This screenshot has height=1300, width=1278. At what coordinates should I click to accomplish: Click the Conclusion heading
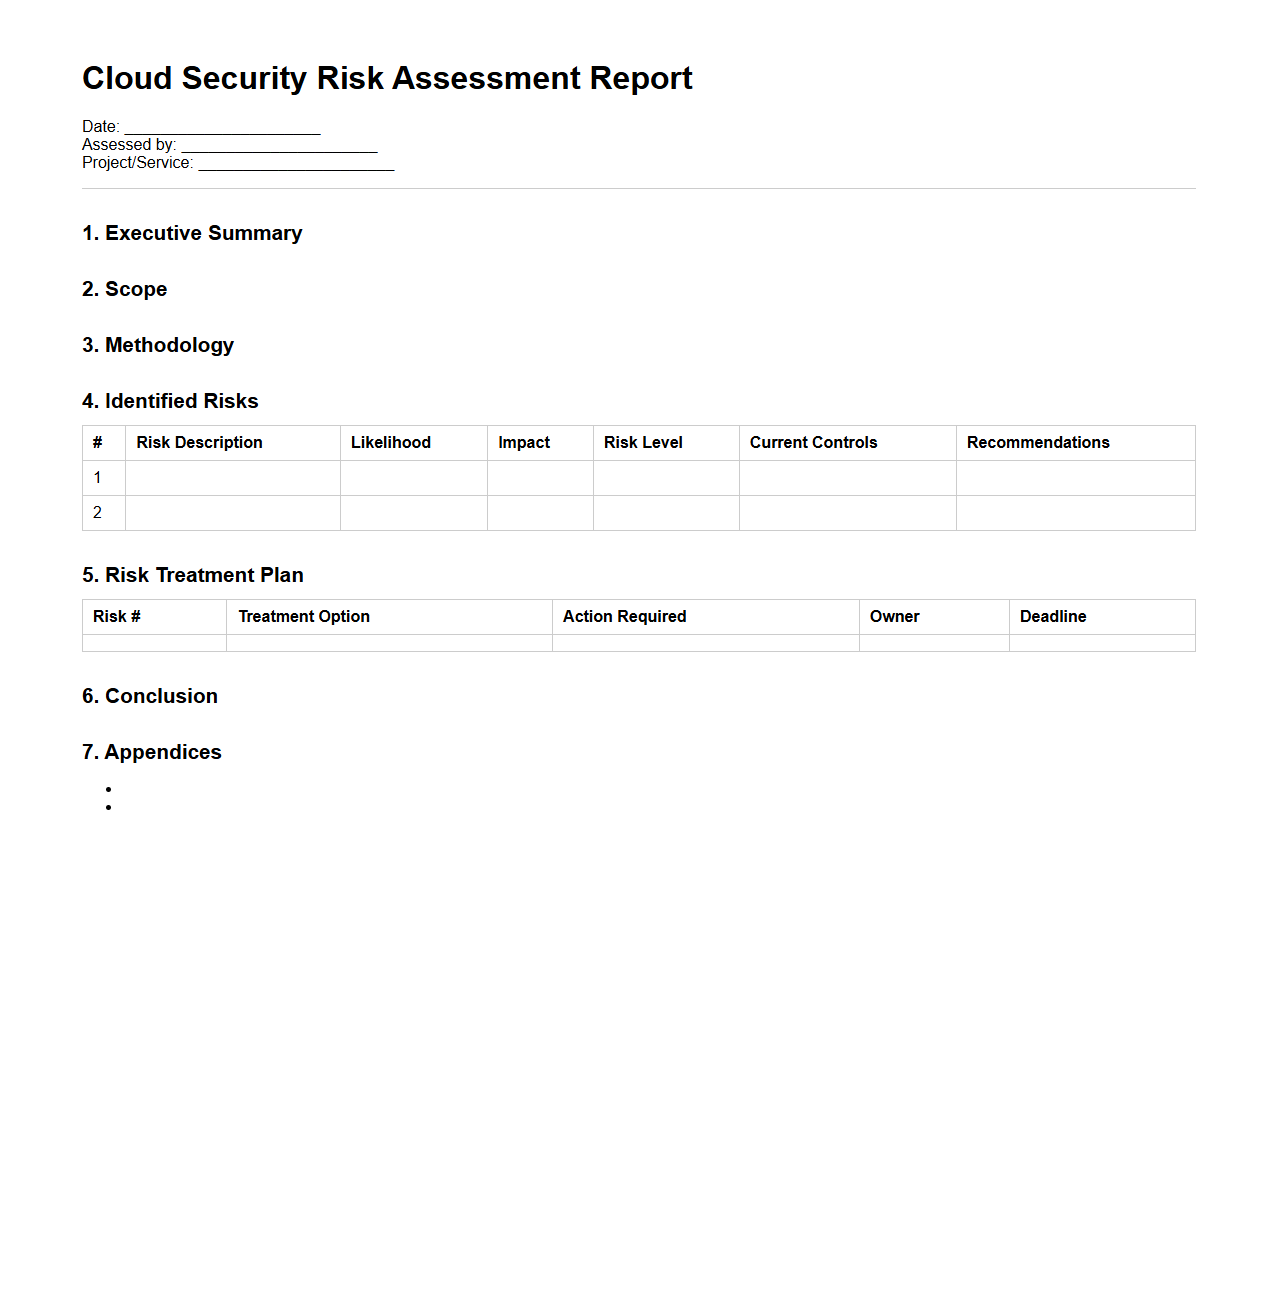click(150, 696)
